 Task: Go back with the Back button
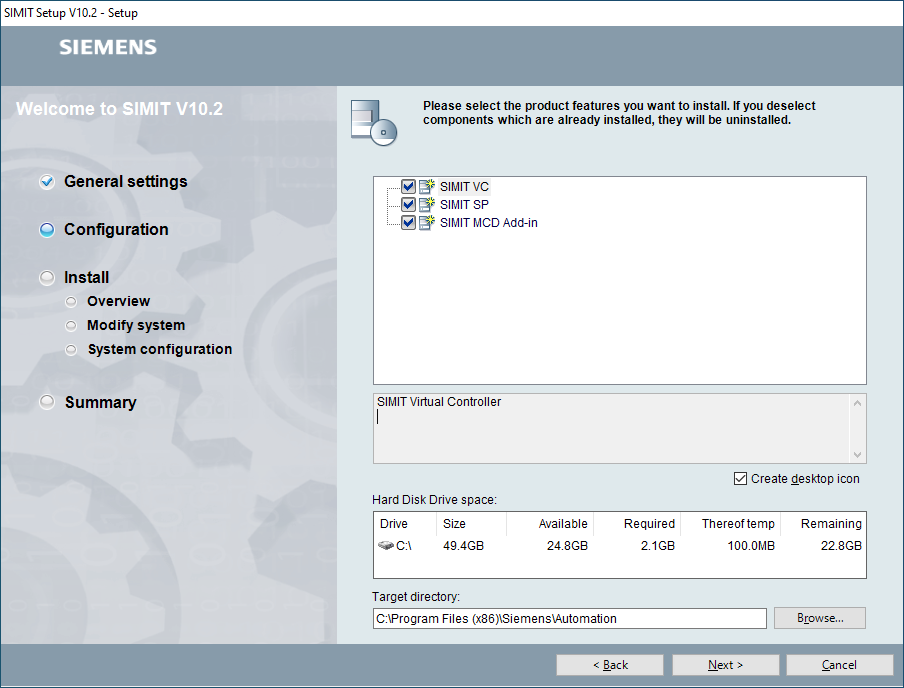point(610,665)
